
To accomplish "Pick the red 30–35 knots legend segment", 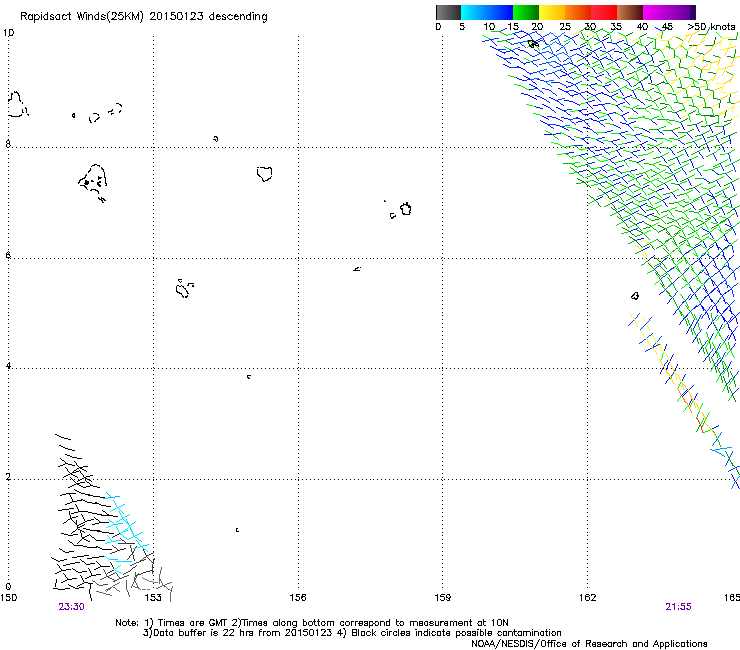I will (x=604, y=12).
